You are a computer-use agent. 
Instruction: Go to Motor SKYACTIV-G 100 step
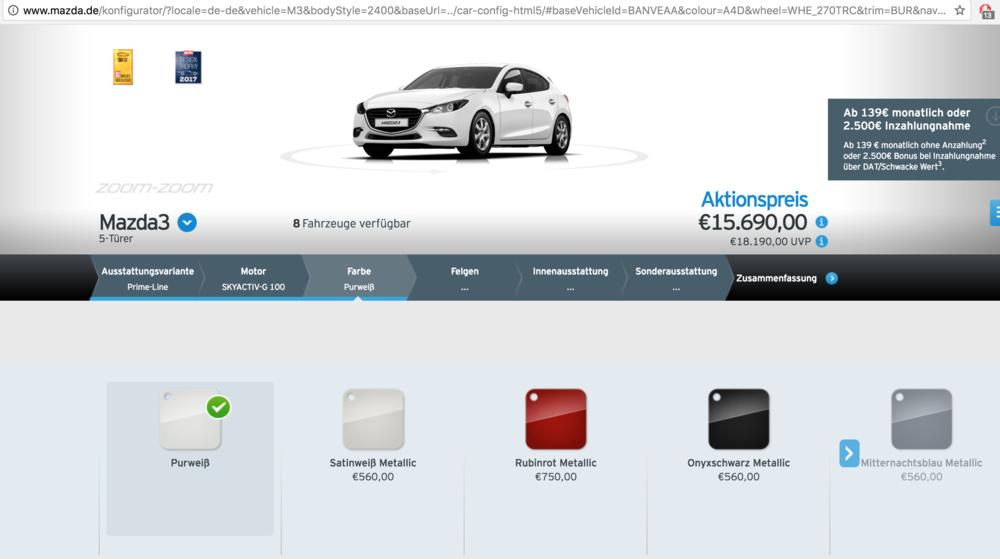pos(253,278)
